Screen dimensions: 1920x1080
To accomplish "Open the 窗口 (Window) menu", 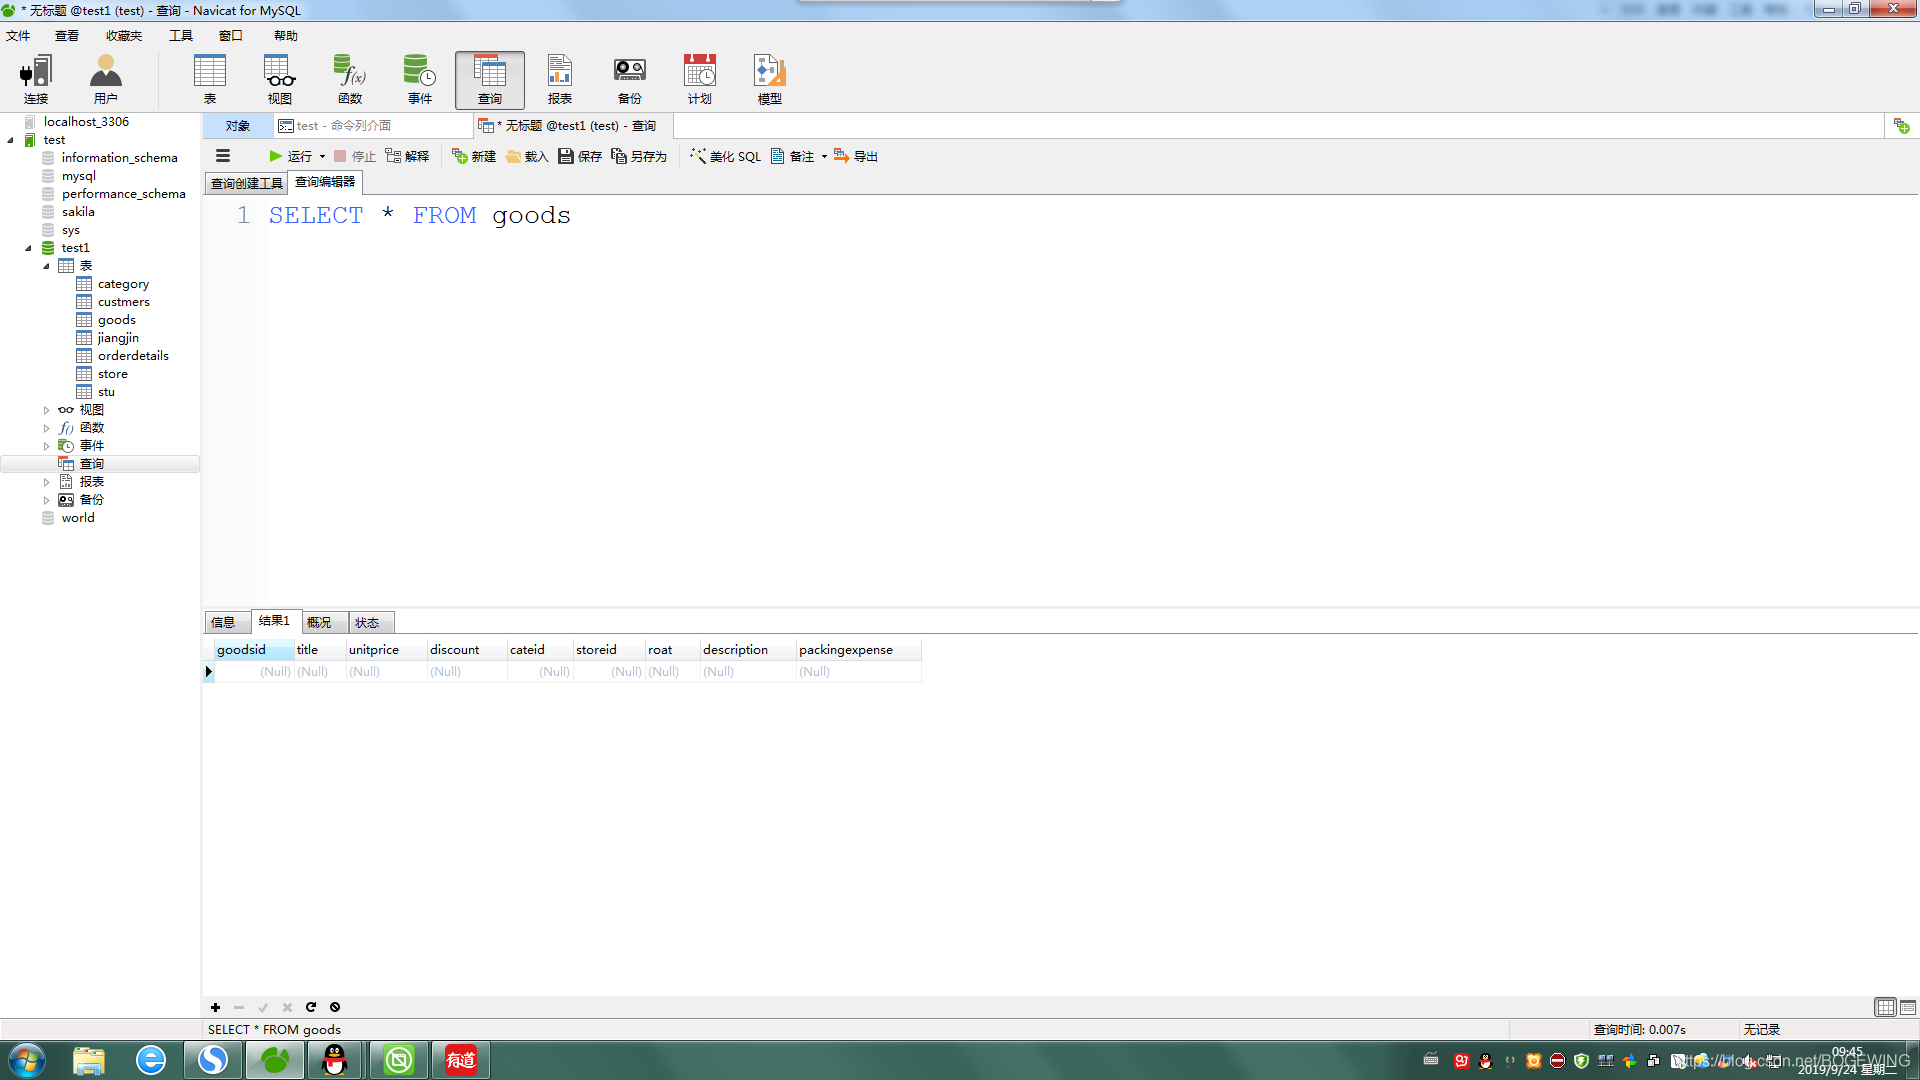I will click(231, 36).
